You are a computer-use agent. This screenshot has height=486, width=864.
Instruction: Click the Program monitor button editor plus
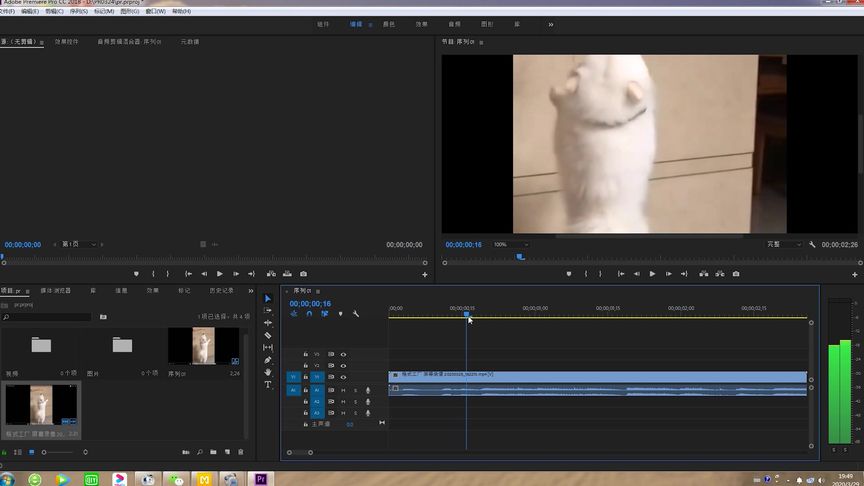[856, 274]
